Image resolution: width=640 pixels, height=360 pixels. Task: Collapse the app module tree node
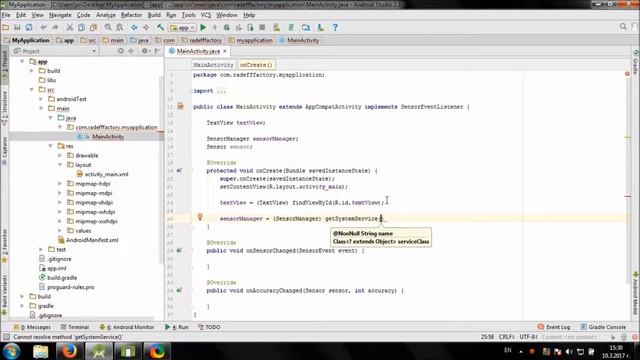[x=22, y=61]
